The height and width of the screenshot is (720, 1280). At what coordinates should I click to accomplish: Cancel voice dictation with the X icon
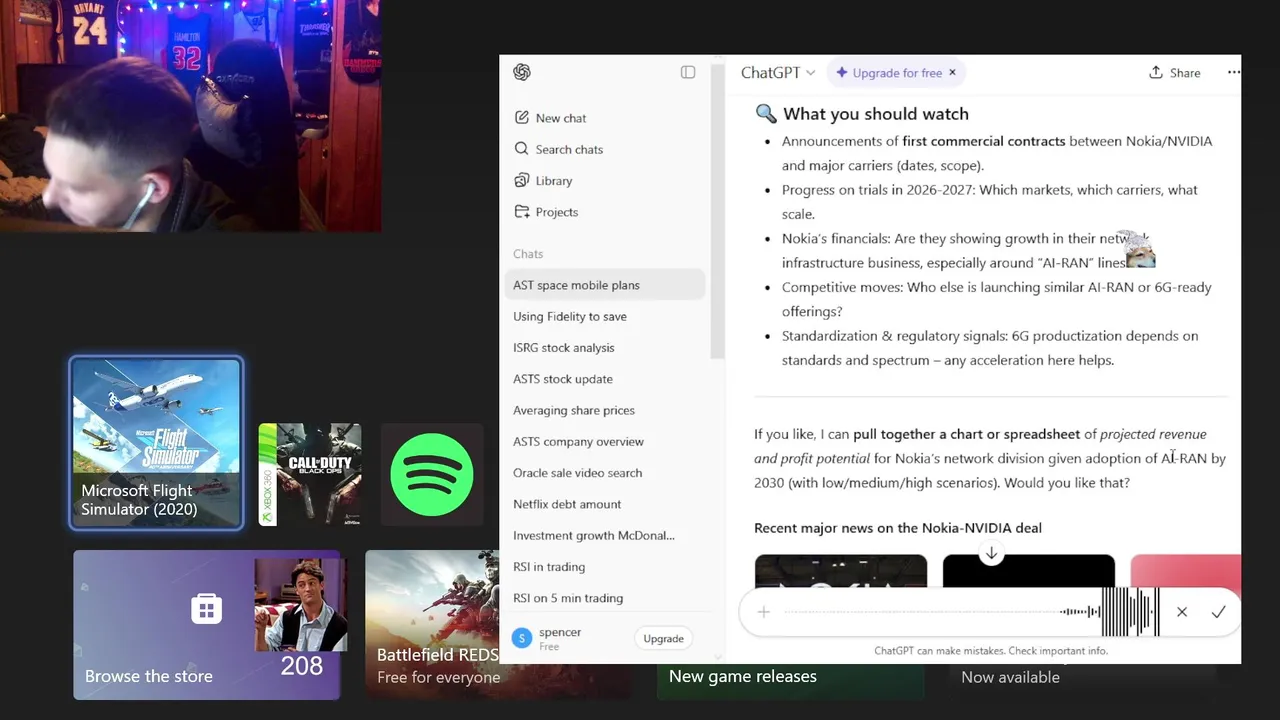click(1182, 612)
